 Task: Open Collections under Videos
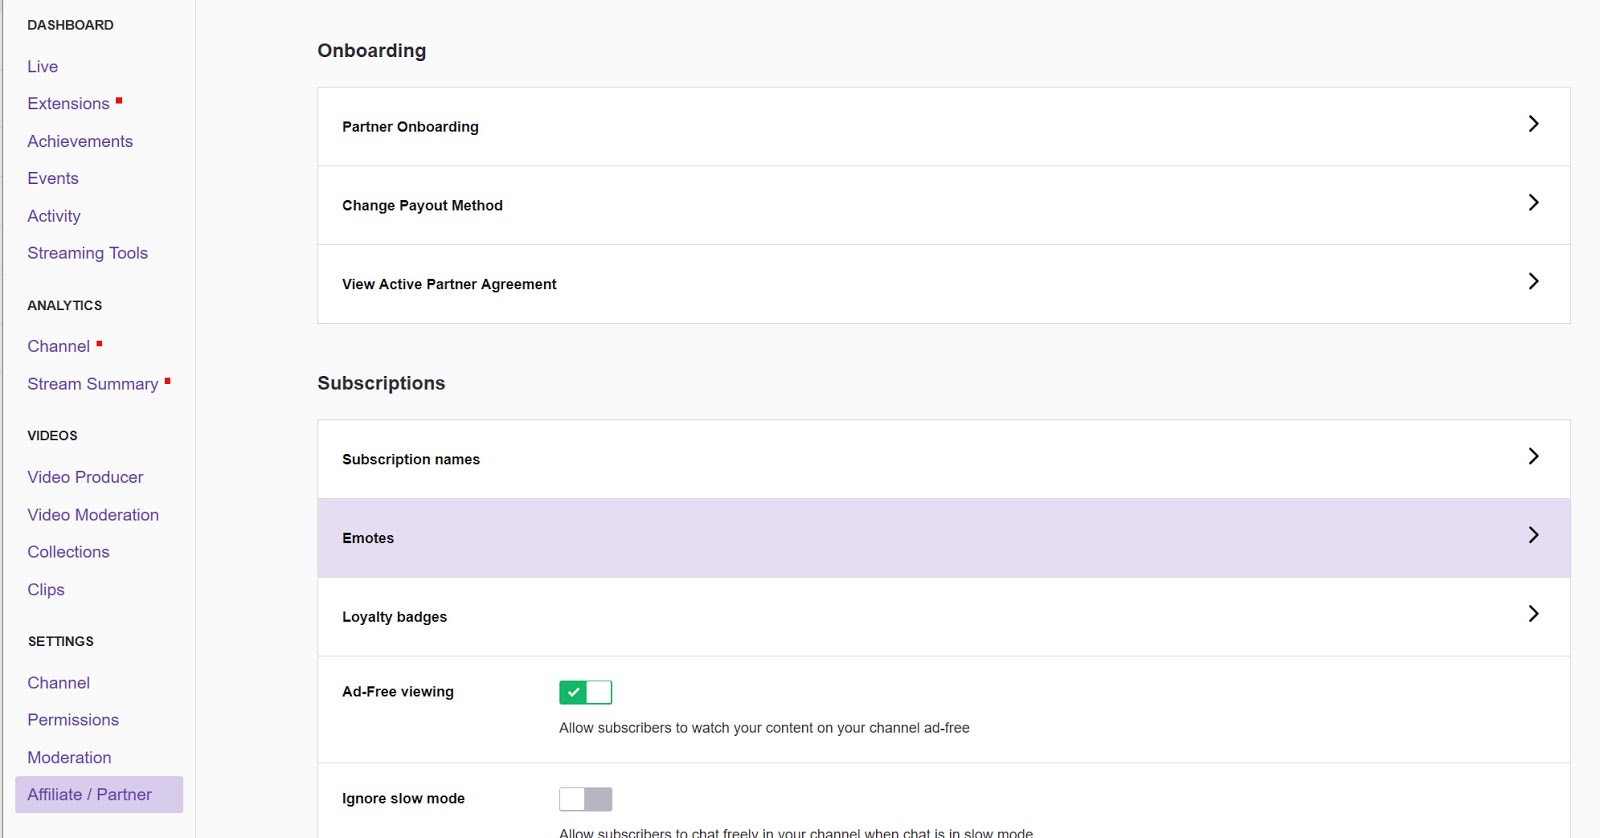tap(68, 552)
